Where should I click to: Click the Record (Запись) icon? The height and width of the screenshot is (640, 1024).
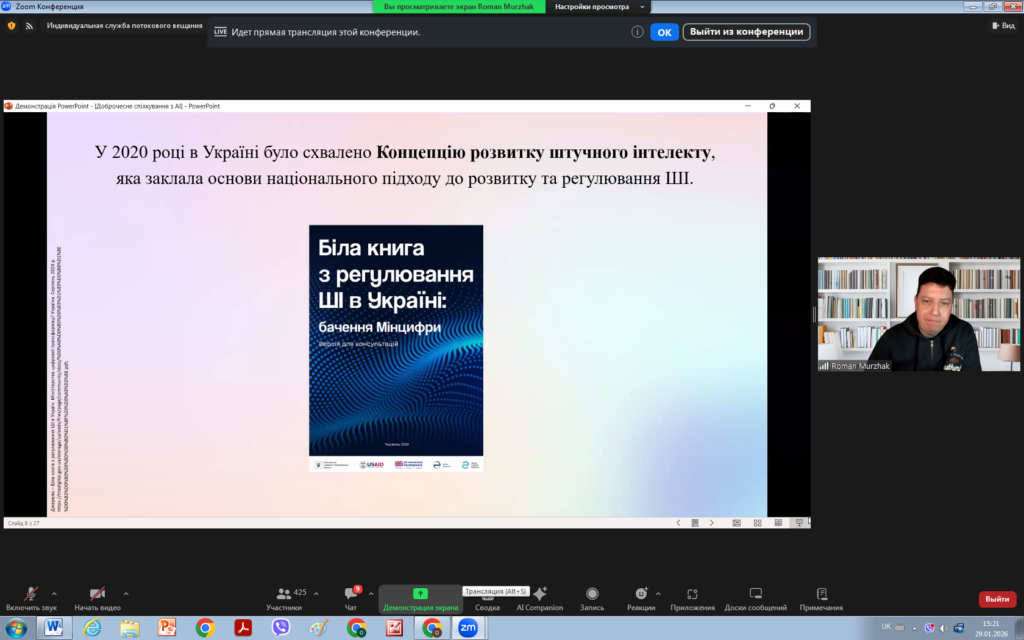592,596
